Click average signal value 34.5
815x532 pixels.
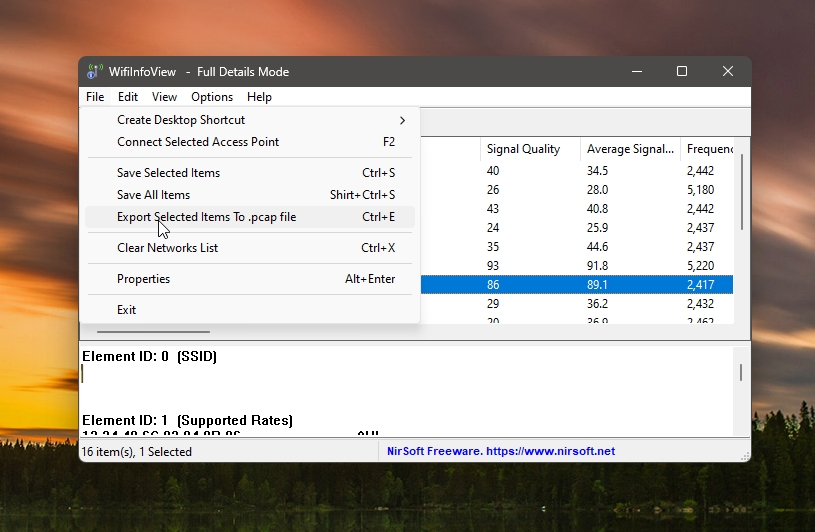(x=597, y=171)
